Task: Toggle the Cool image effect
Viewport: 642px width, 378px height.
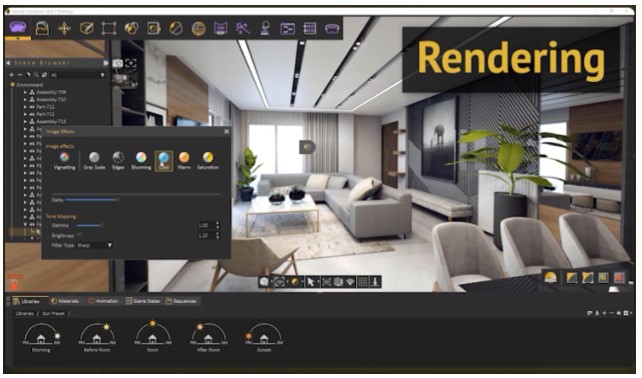Action: [x=164, y=161]
